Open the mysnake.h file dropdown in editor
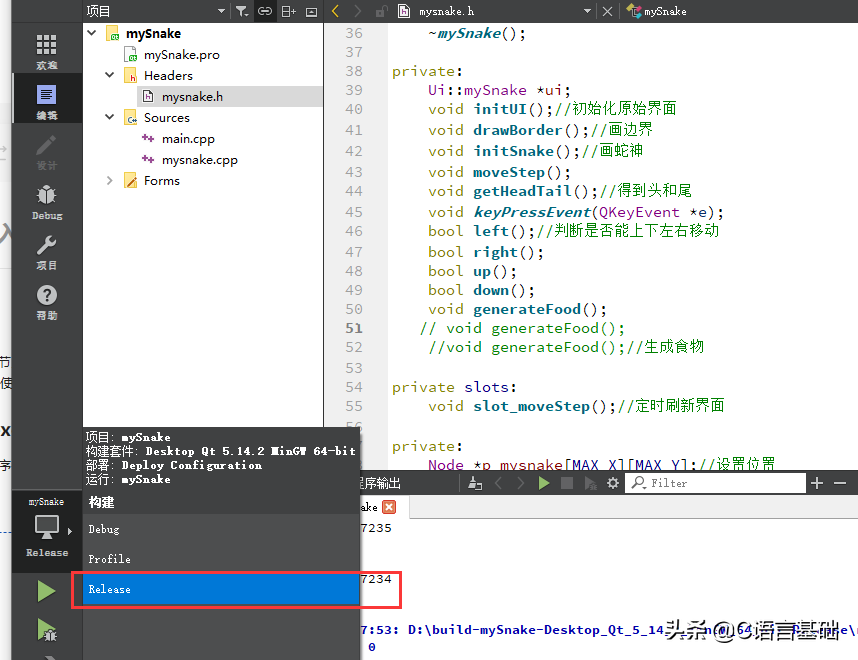858x660 pixels. coord(587,11)
